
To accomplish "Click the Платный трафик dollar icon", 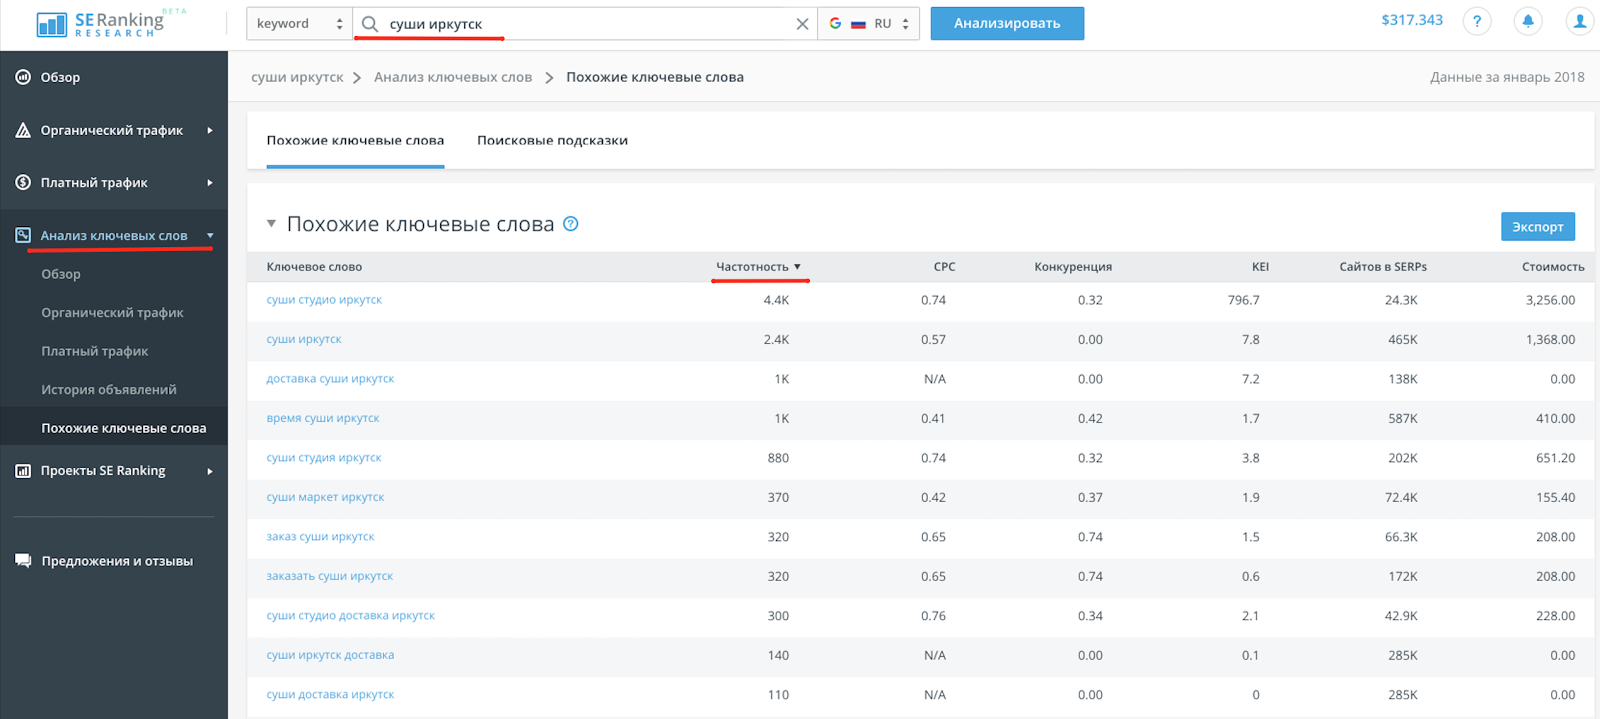I will click(23, 182).
